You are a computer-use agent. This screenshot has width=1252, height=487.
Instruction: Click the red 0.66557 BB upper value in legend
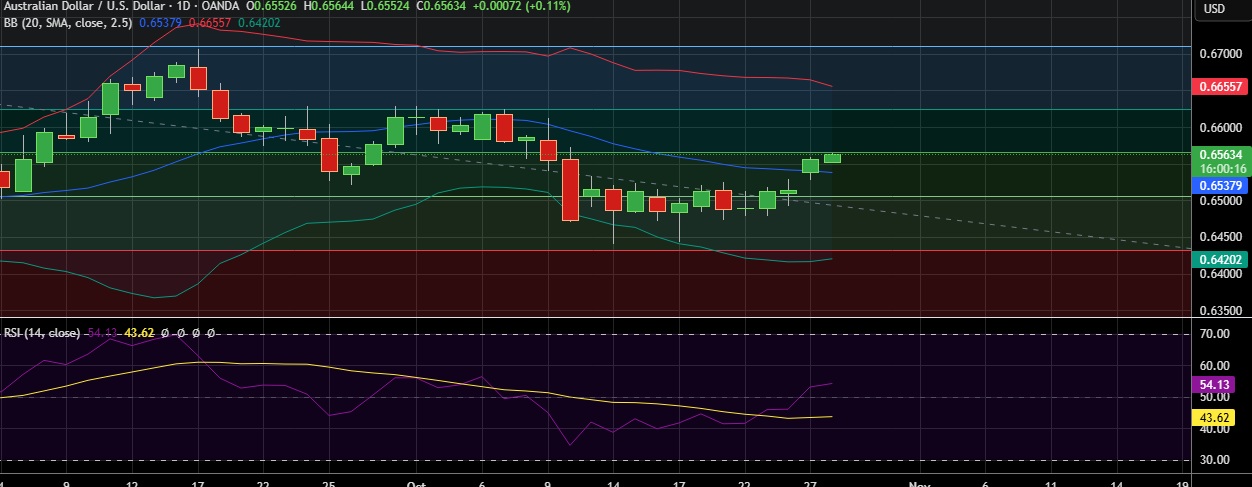pos(208,21)
